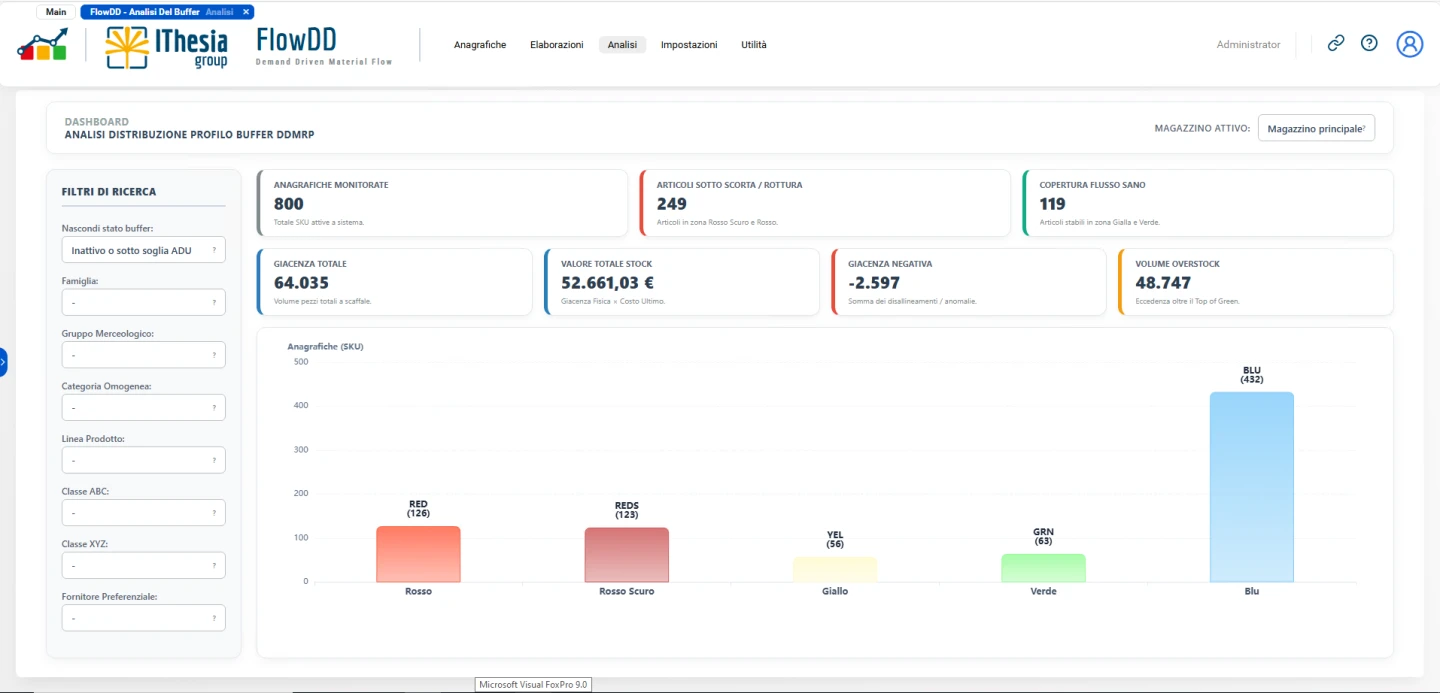
Task: Open the Magazzino principale dropdown
Action: tap(1316, 128)
